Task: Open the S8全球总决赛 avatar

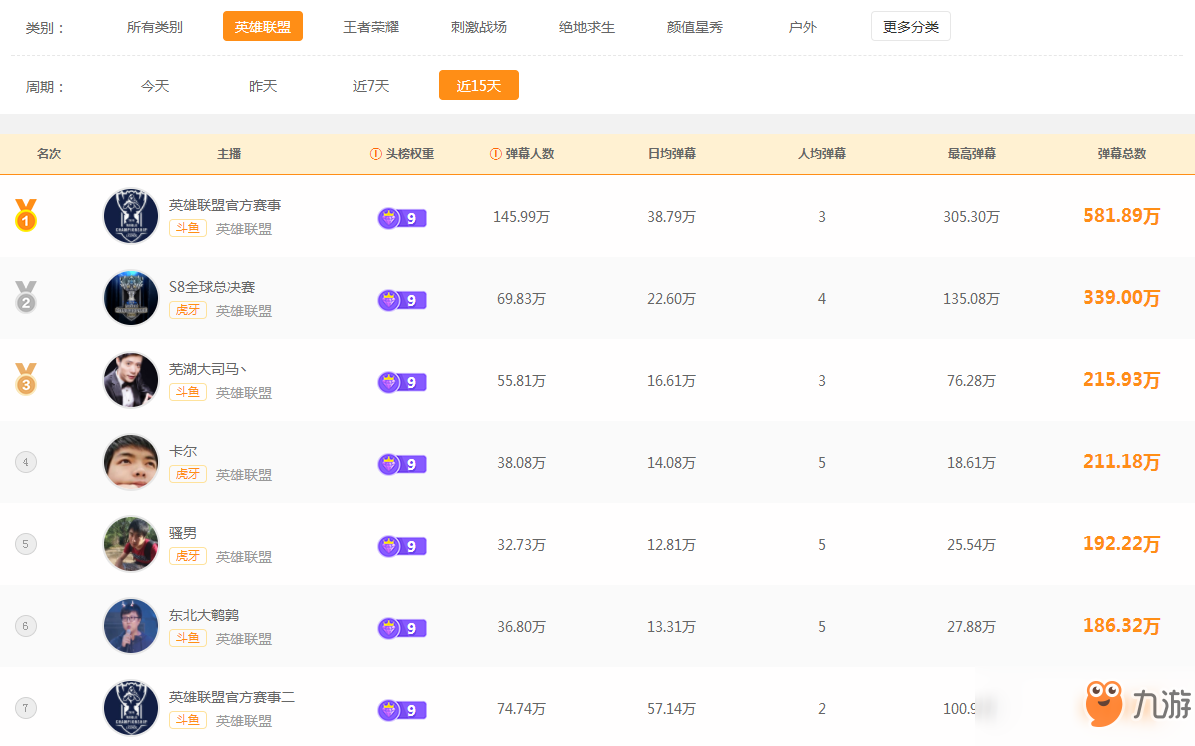Action: 131,298
